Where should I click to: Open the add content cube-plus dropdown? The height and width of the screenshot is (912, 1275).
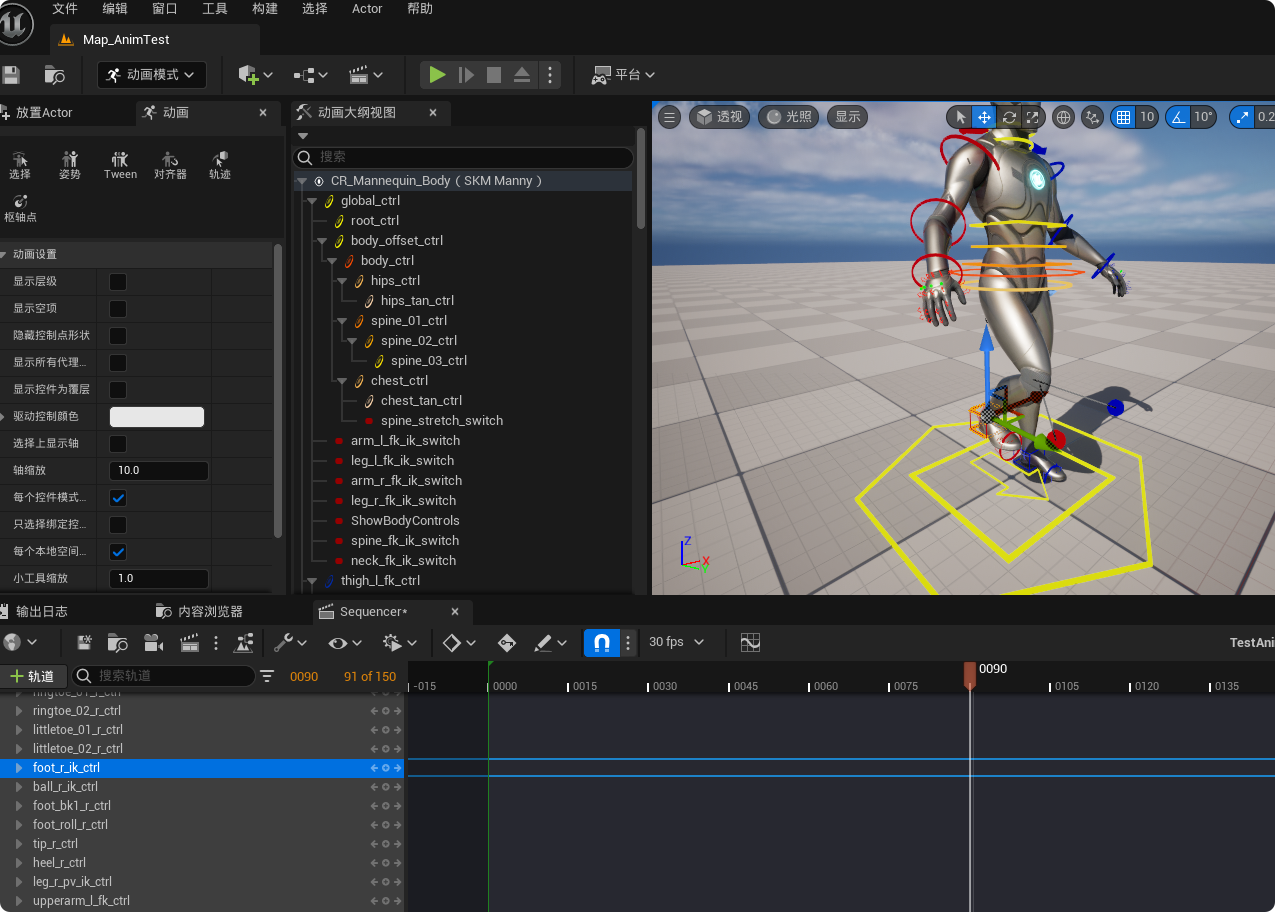click(256, 75)
